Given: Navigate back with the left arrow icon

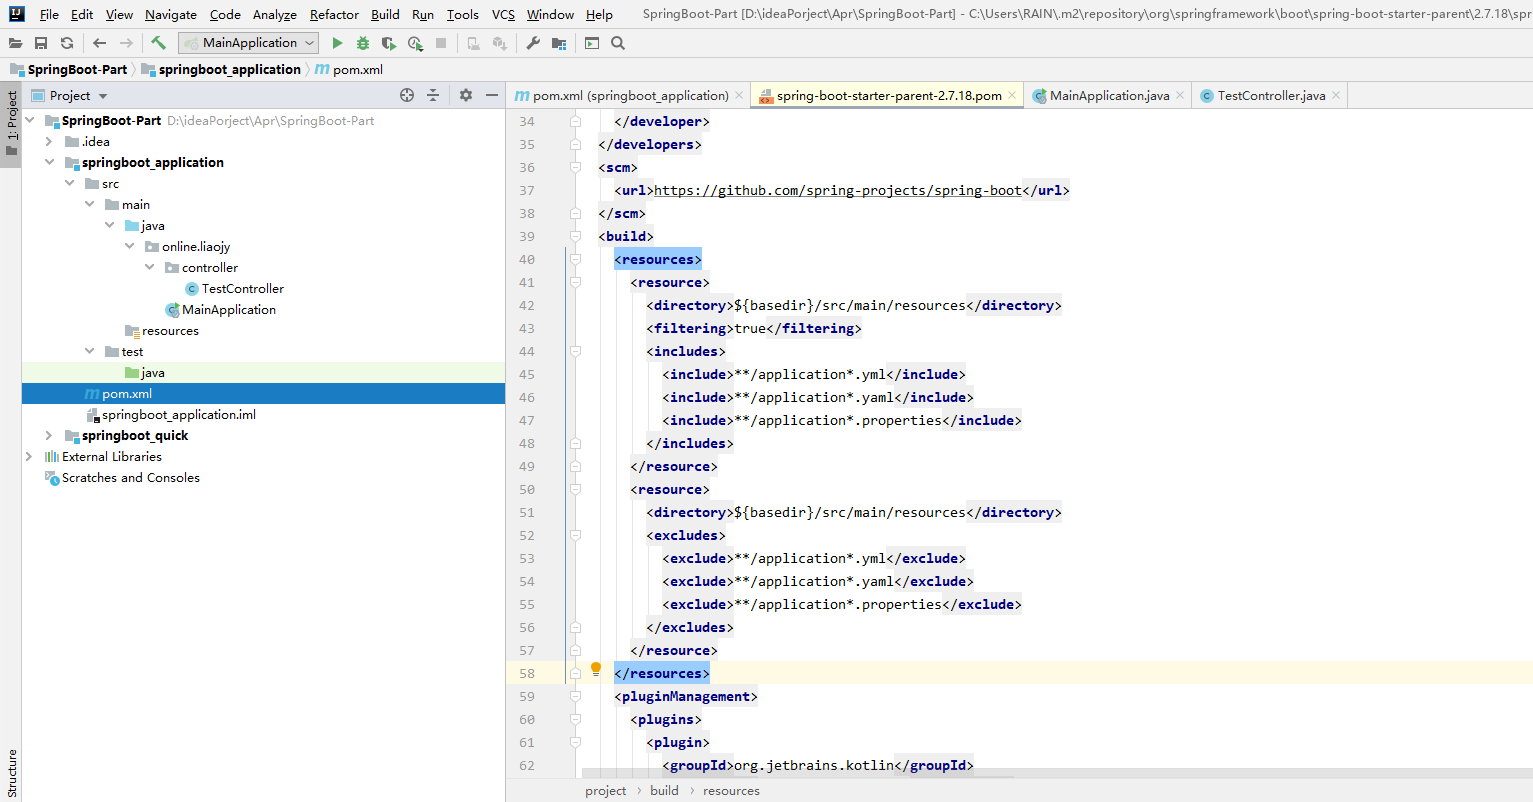Looking at the screenshot, I should tap(99, 43).
